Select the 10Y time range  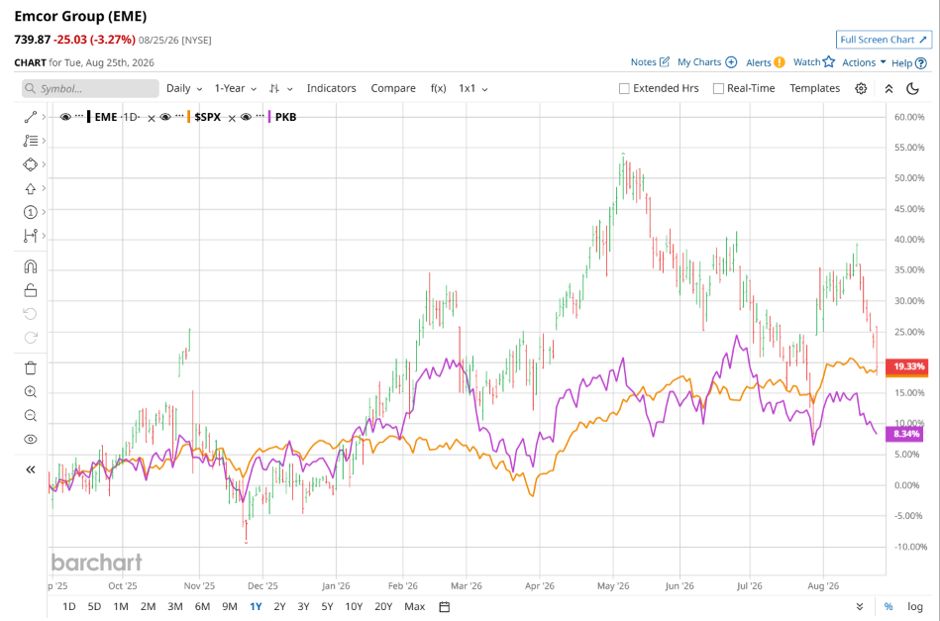pos(354,607)
